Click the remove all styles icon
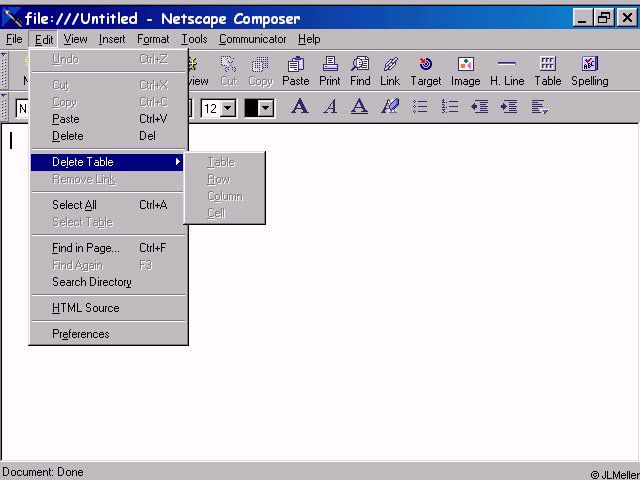Screen dimensions: 640x480 (x=390, y=107)
